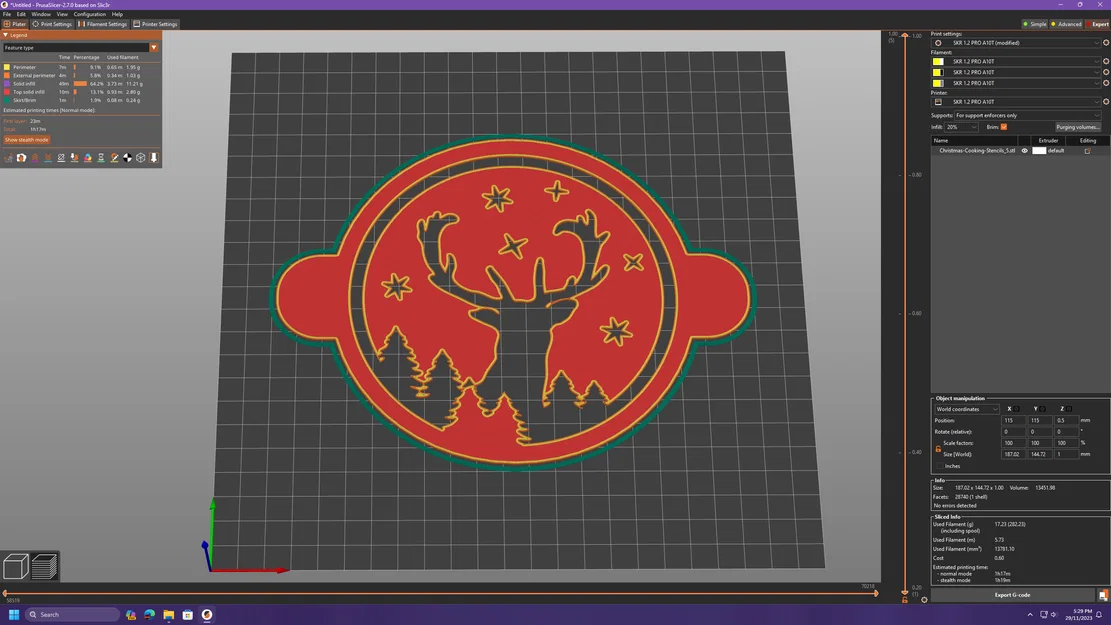Toggle the Color changes display icon
The image size is (1111, 625).
(x=88, y=158)
